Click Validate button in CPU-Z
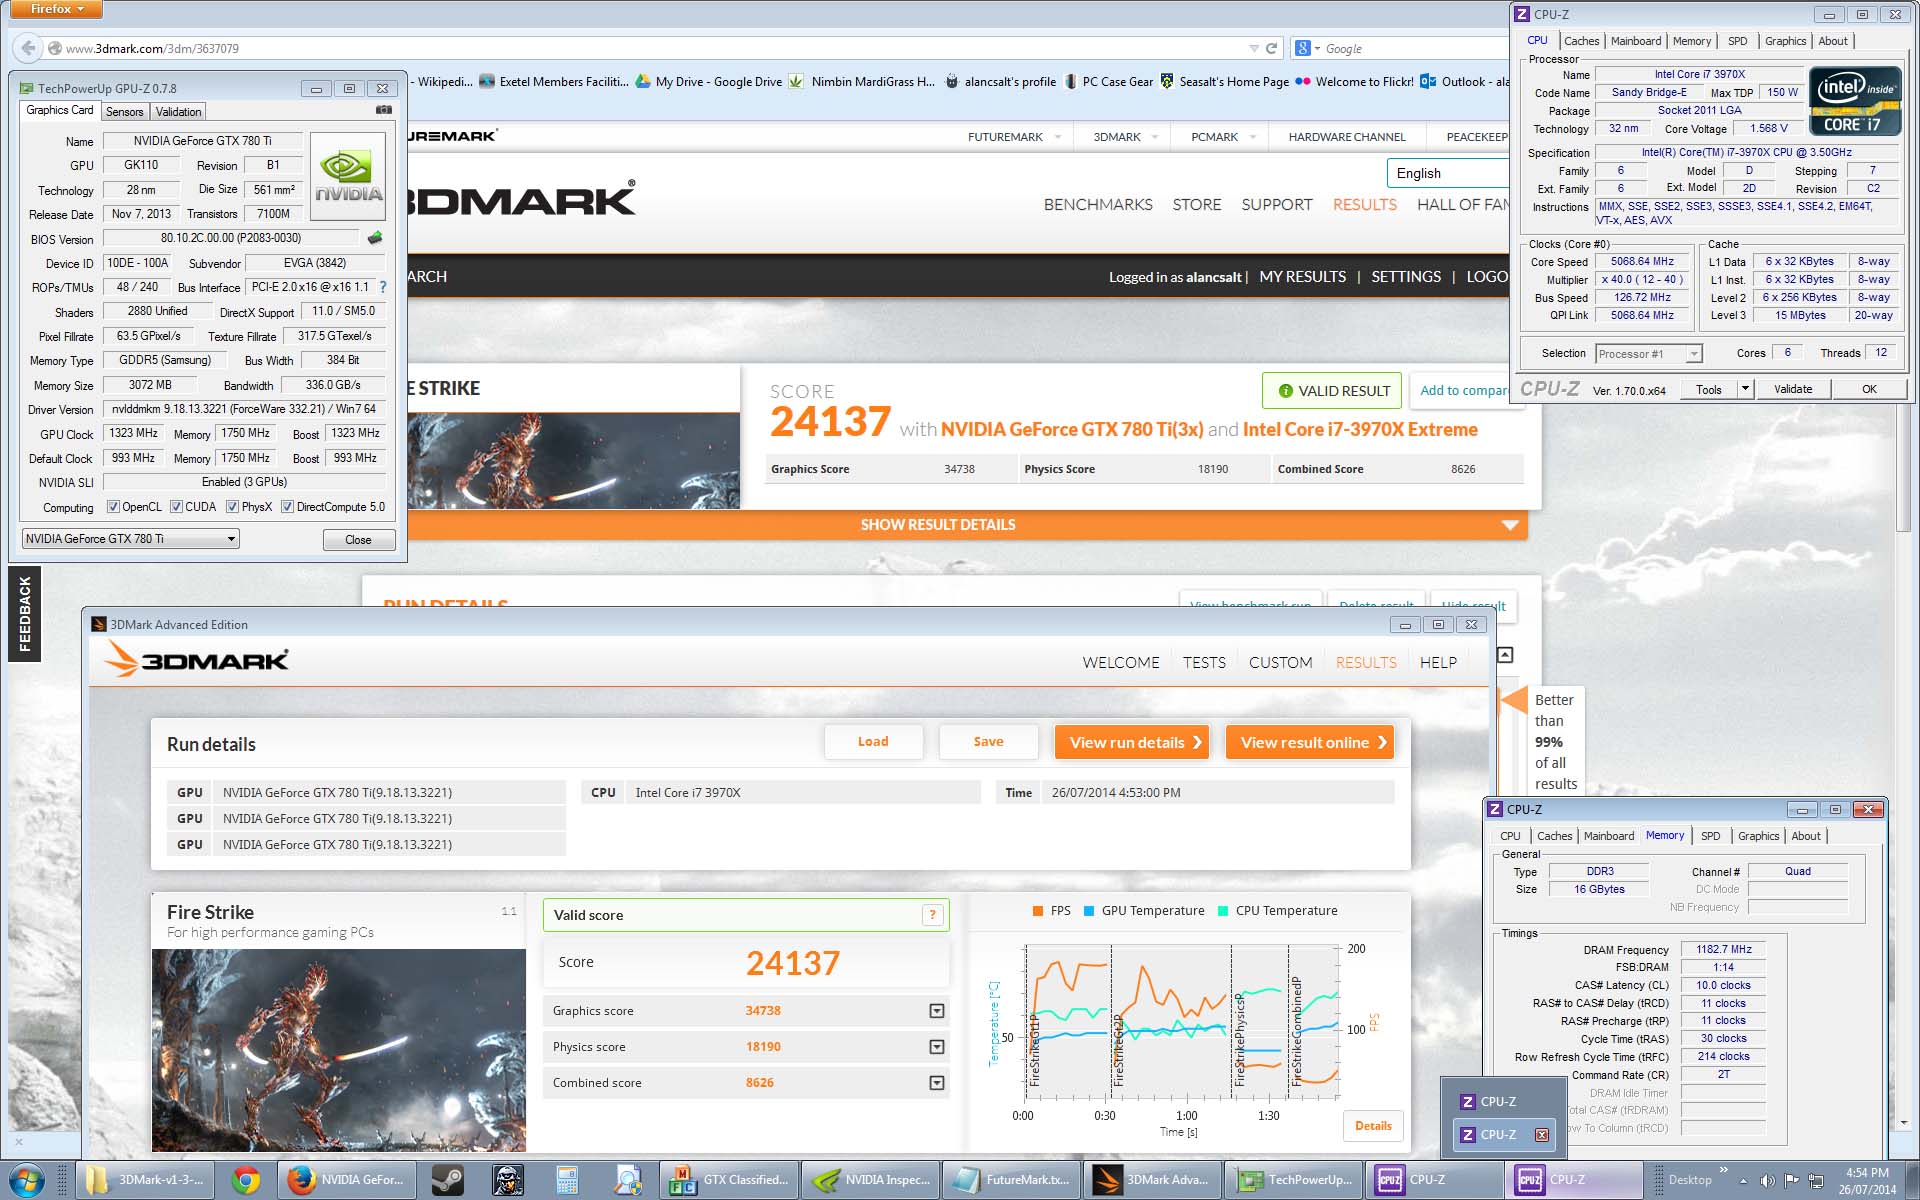 (x=1793, y=389)
